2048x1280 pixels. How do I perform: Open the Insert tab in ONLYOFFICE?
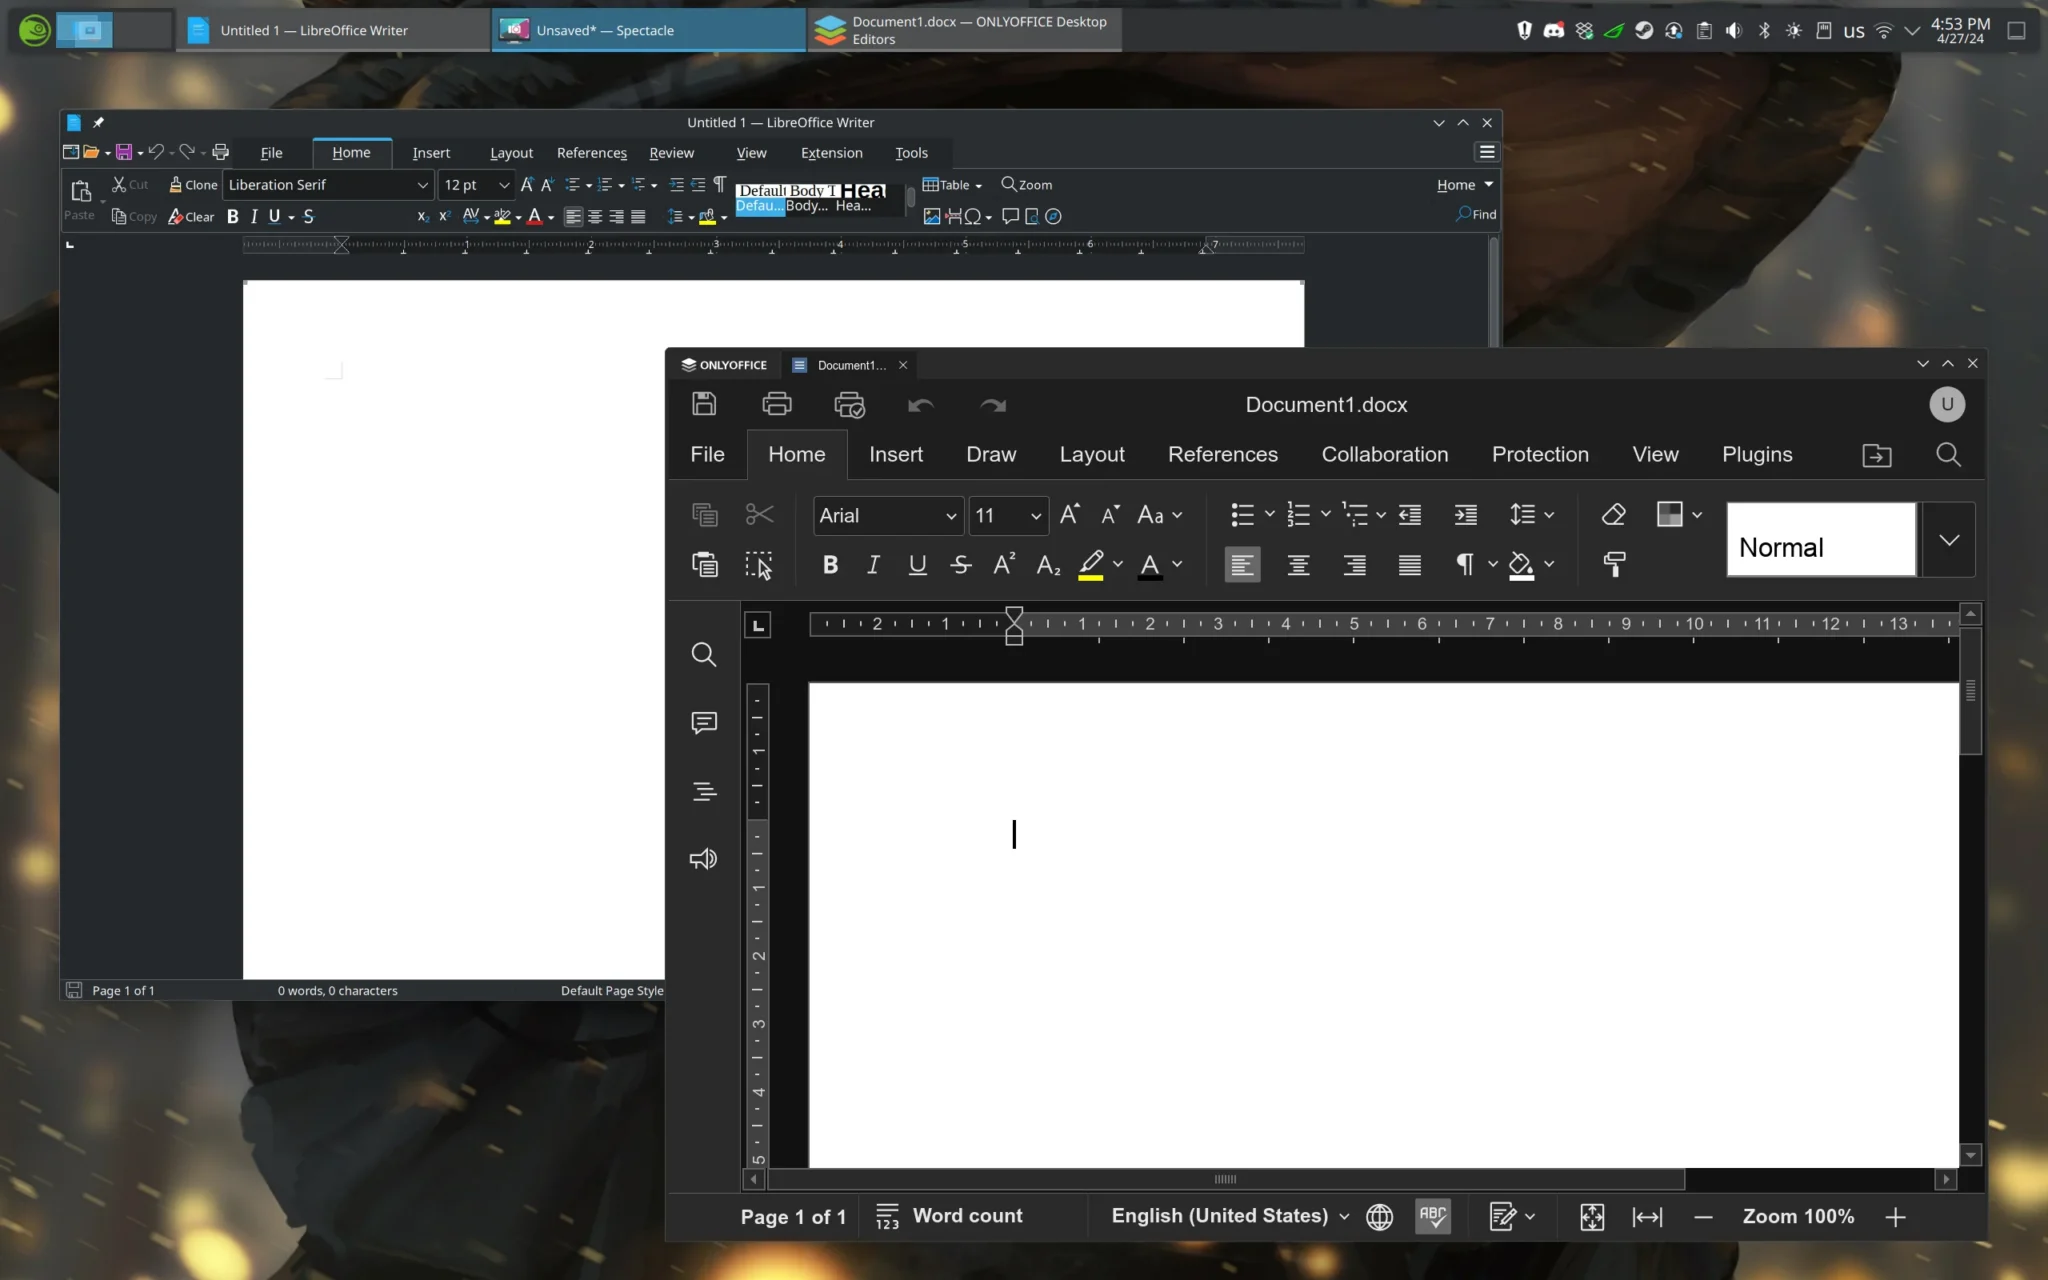click(x=896, y=454)
